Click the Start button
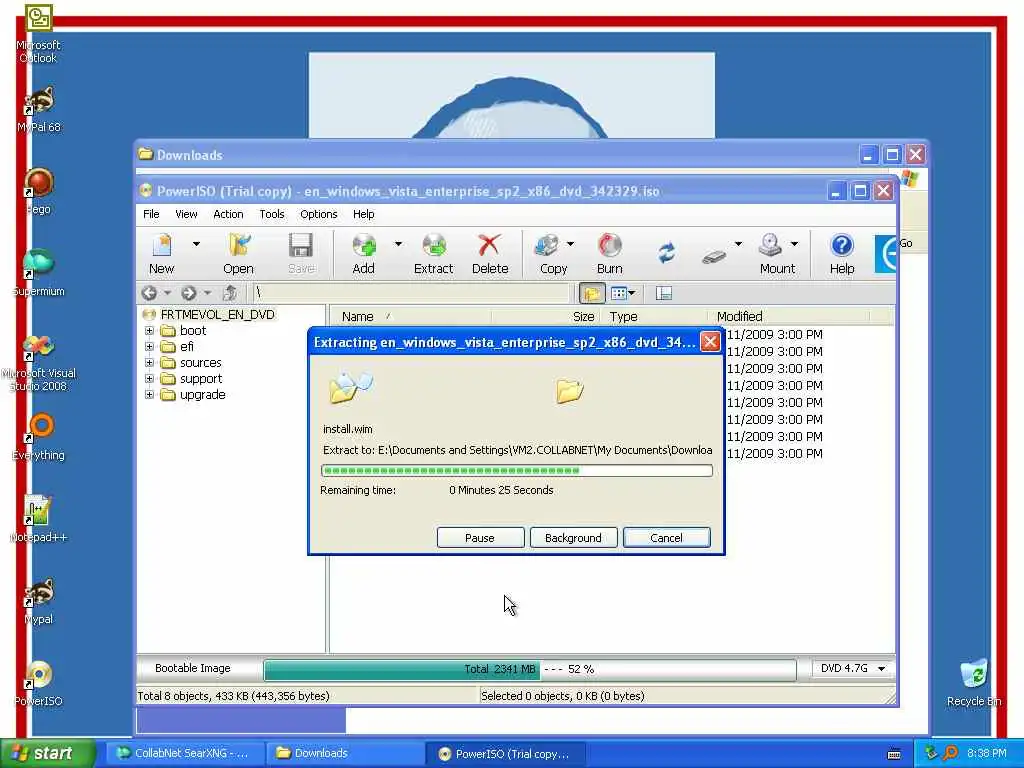This screenshot has width=1024, height=768. click(47, 753)
